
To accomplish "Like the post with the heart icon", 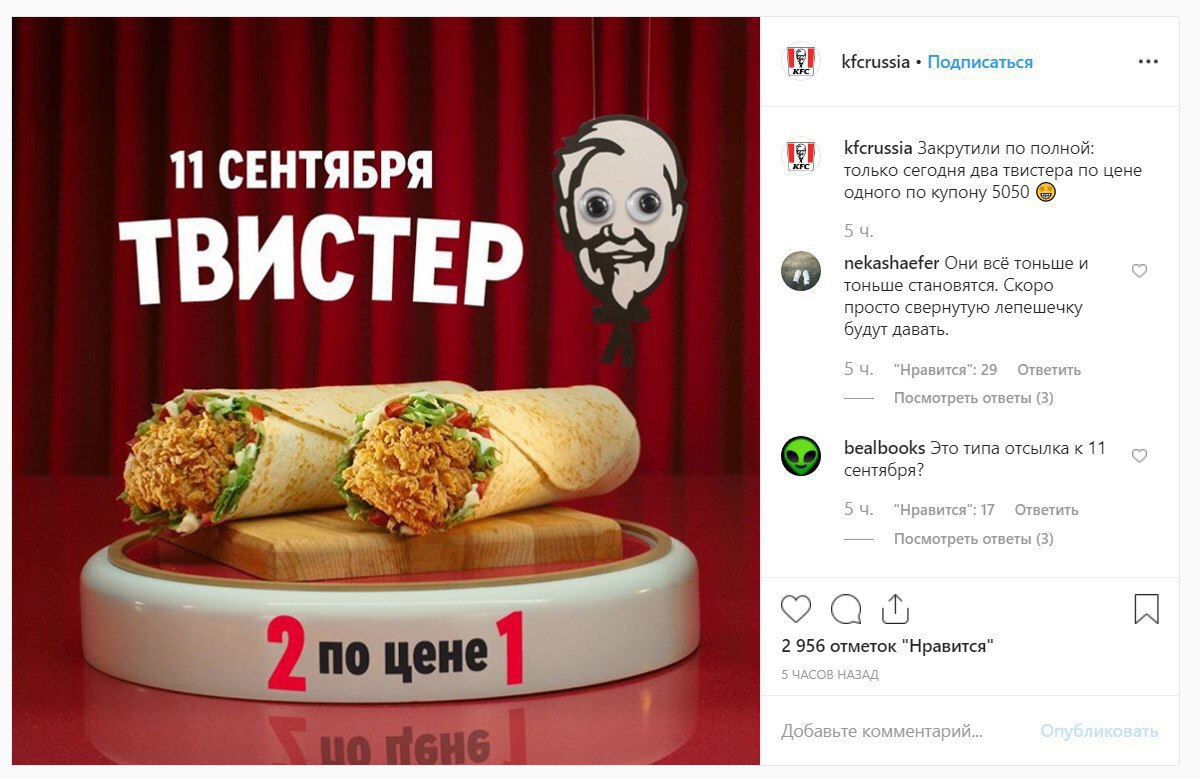I will tap(796, 609).
